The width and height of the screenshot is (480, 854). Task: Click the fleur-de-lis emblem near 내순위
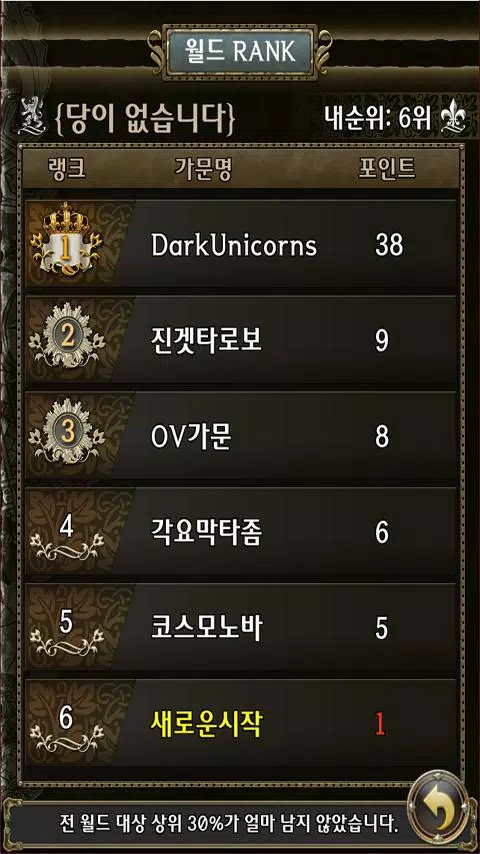coord(452,116)
